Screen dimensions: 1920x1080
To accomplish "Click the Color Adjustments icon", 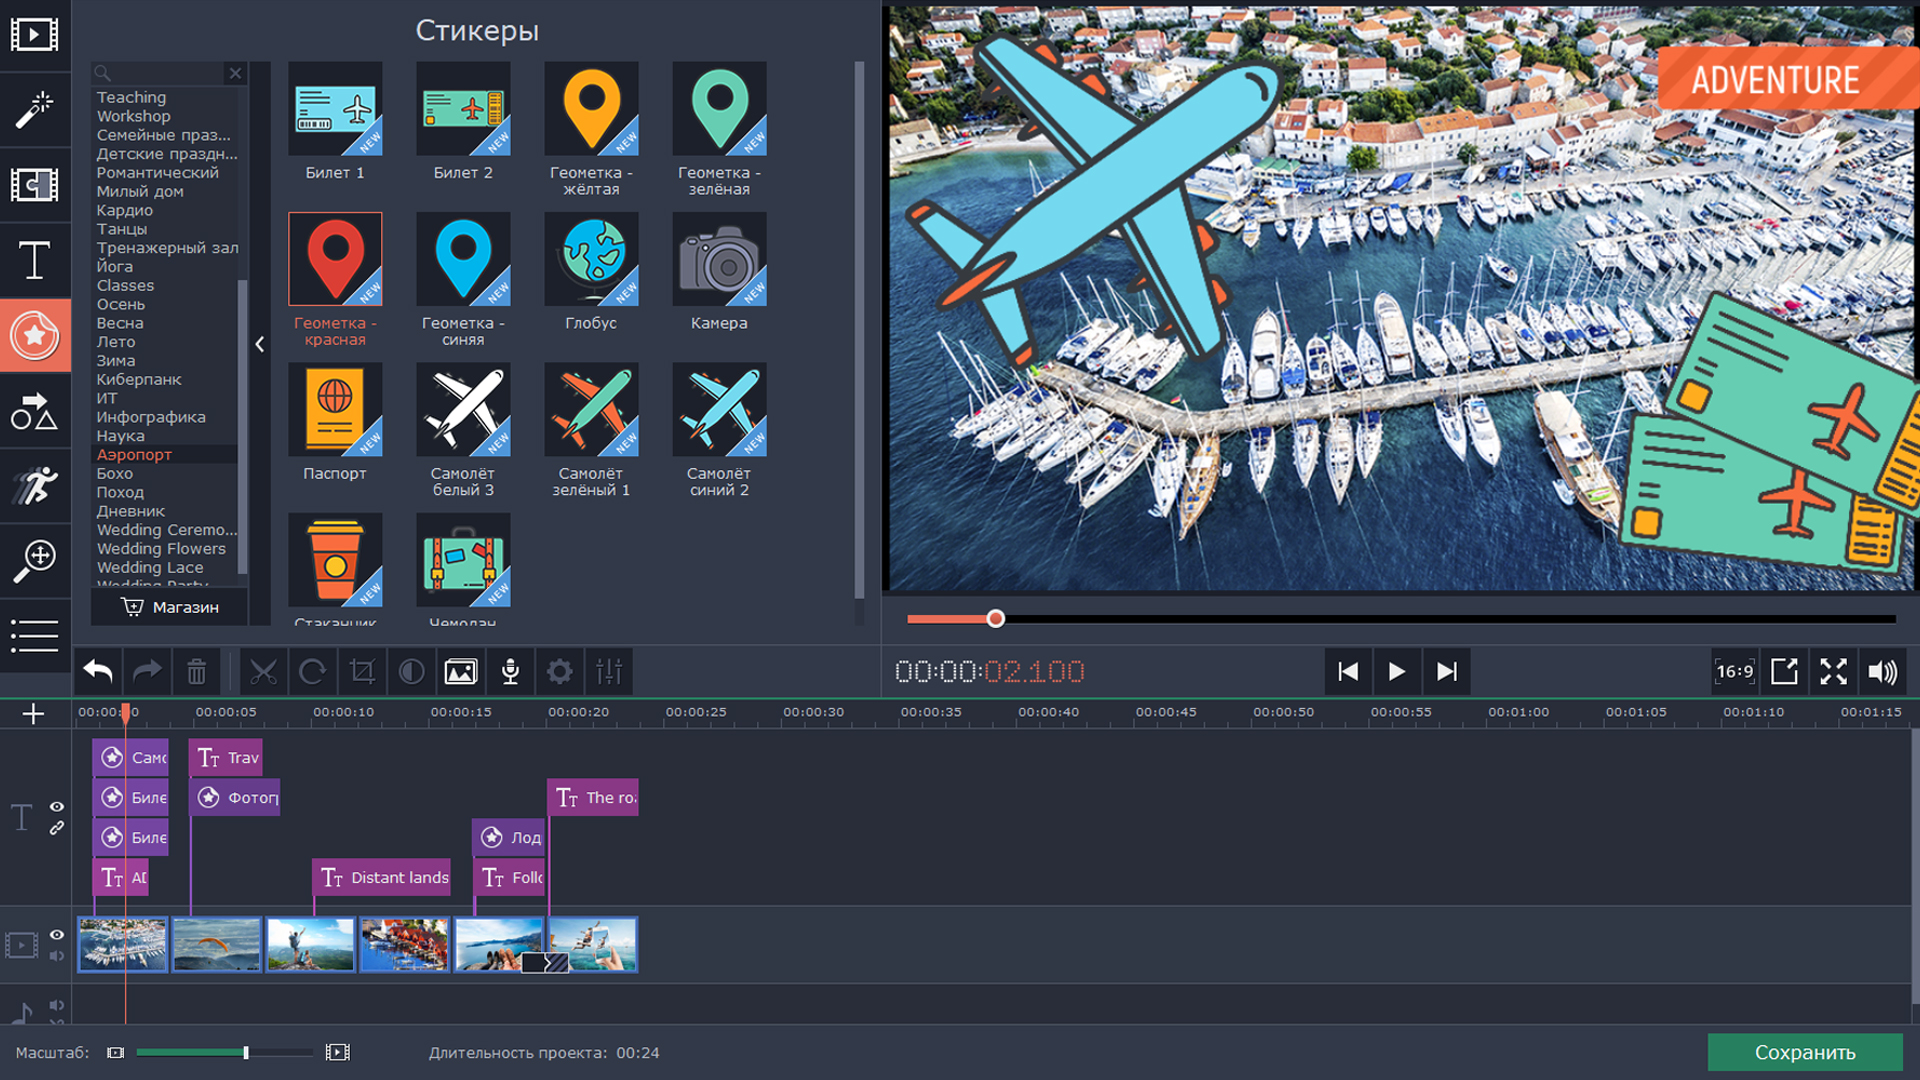I will pyautogui.click(x=411, y=672).
